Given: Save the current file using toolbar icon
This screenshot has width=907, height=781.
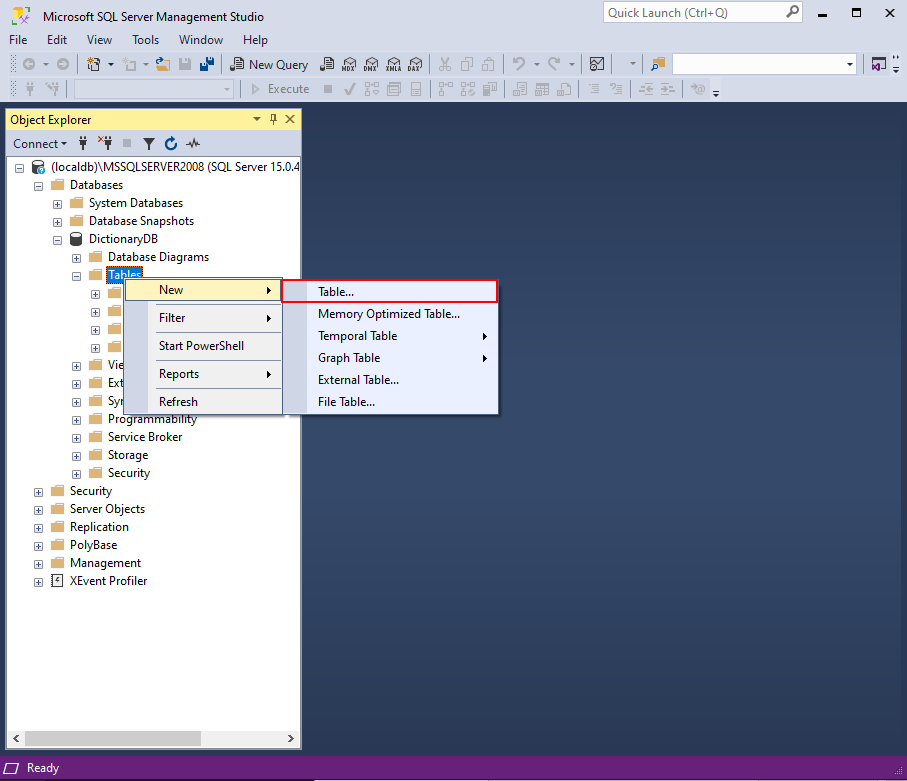Looking at the screenshot, I should tap(186, 64).
